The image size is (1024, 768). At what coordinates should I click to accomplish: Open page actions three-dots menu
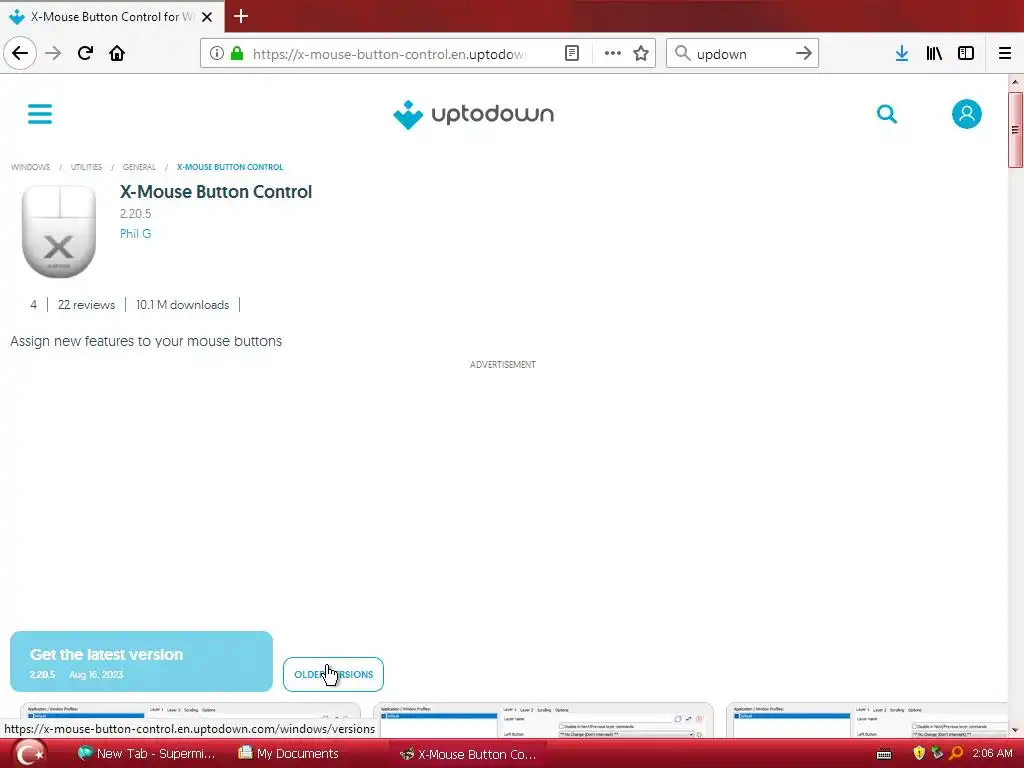point(612,54)
